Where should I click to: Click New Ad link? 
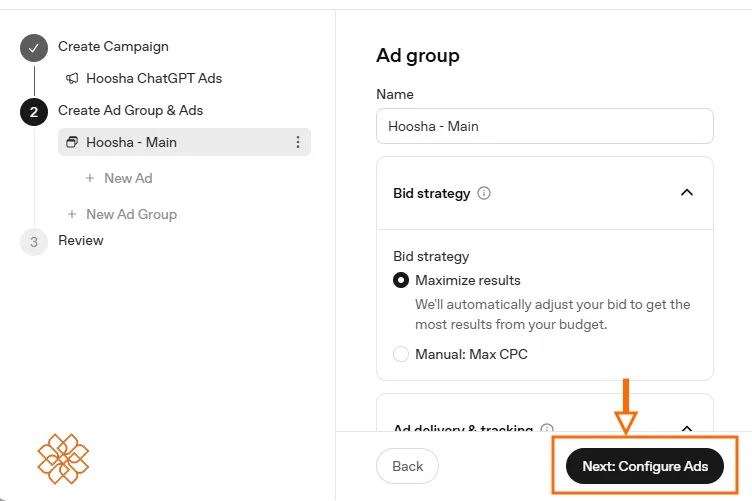point(128,178)
